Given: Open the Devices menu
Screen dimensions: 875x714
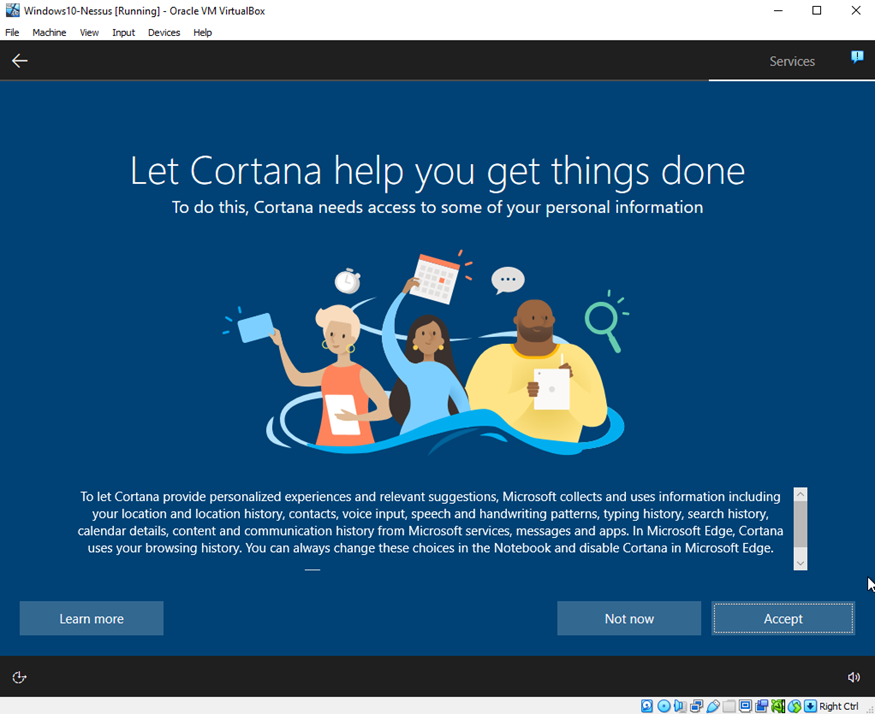Looking at the screenshot, I should point(164,33).
